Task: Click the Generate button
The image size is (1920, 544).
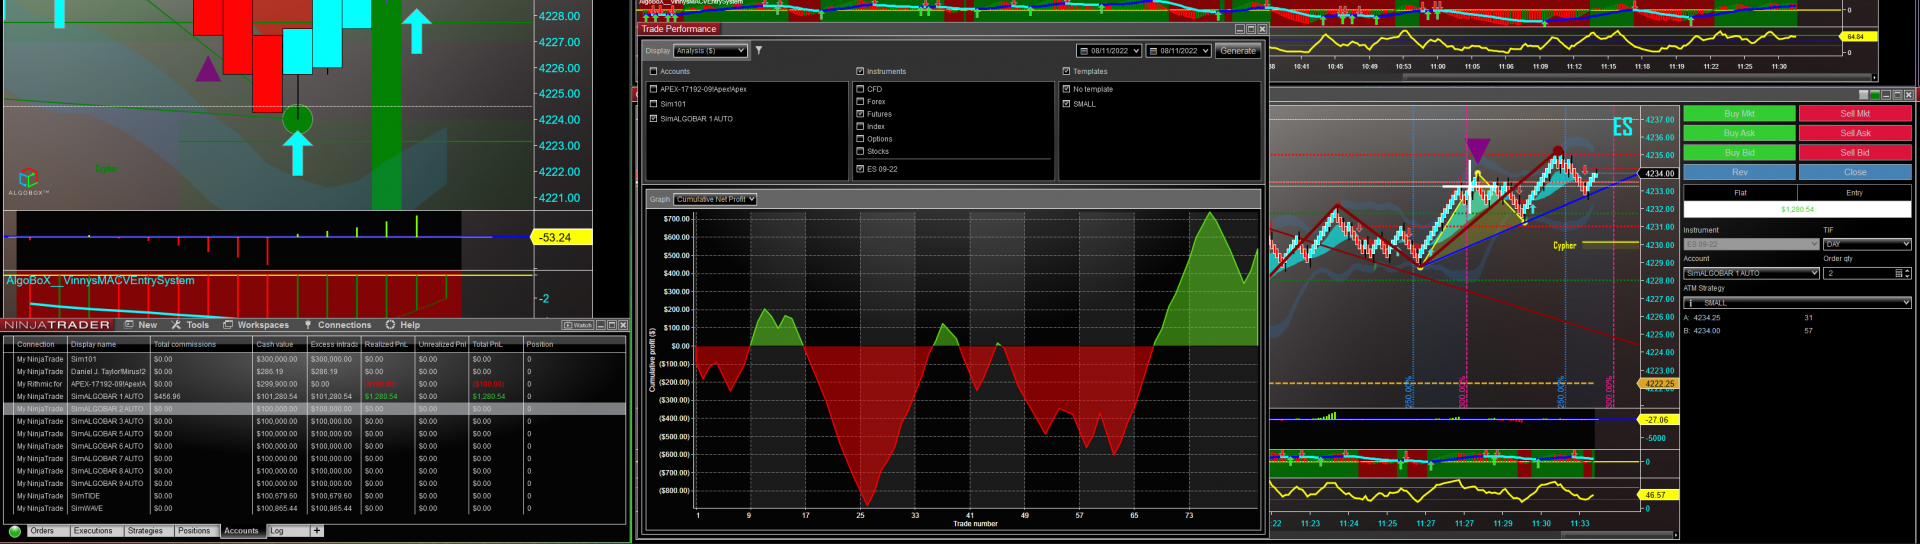Action: [x=1238, y=51]
